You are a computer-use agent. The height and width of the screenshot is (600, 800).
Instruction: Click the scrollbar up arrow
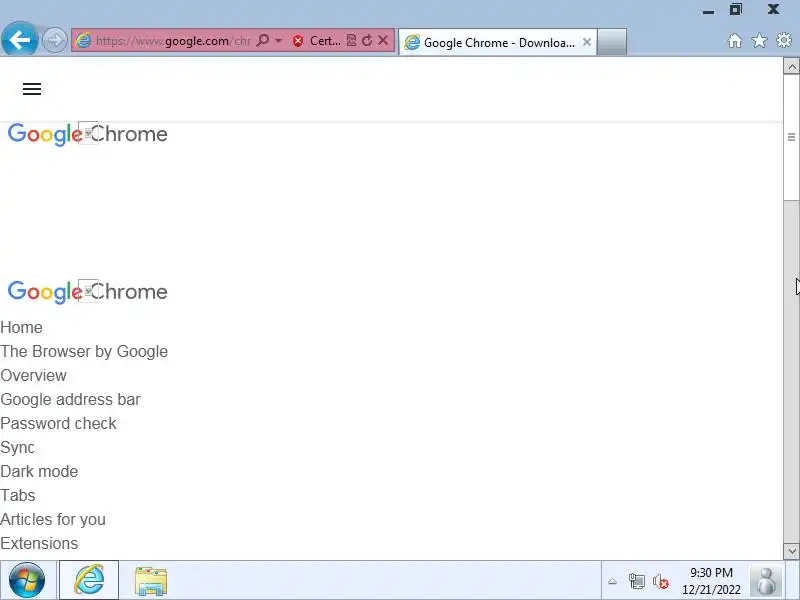791,66
